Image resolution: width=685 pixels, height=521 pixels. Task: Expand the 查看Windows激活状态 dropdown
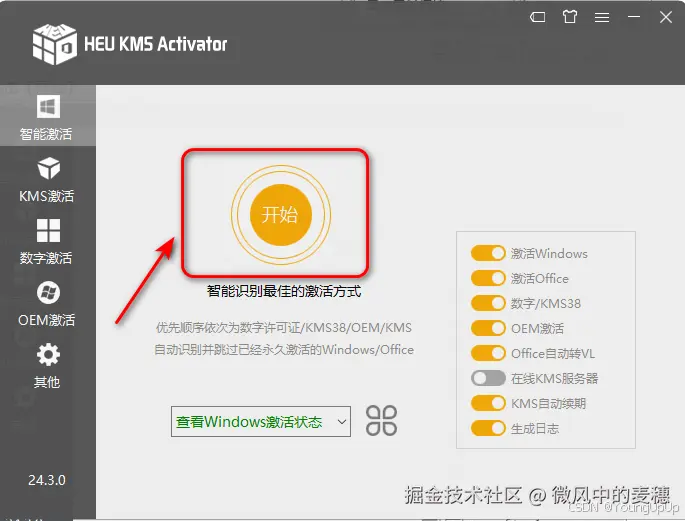[x=261, y=421]
